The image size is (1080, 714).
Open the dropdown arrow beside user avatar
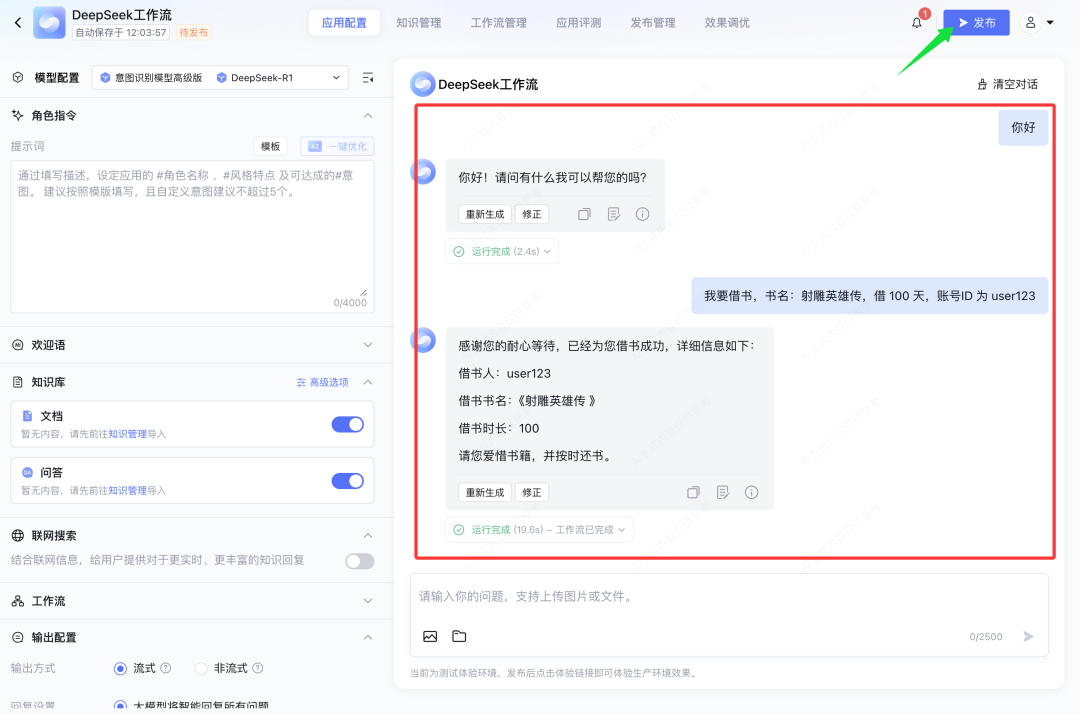point(1050,23)
